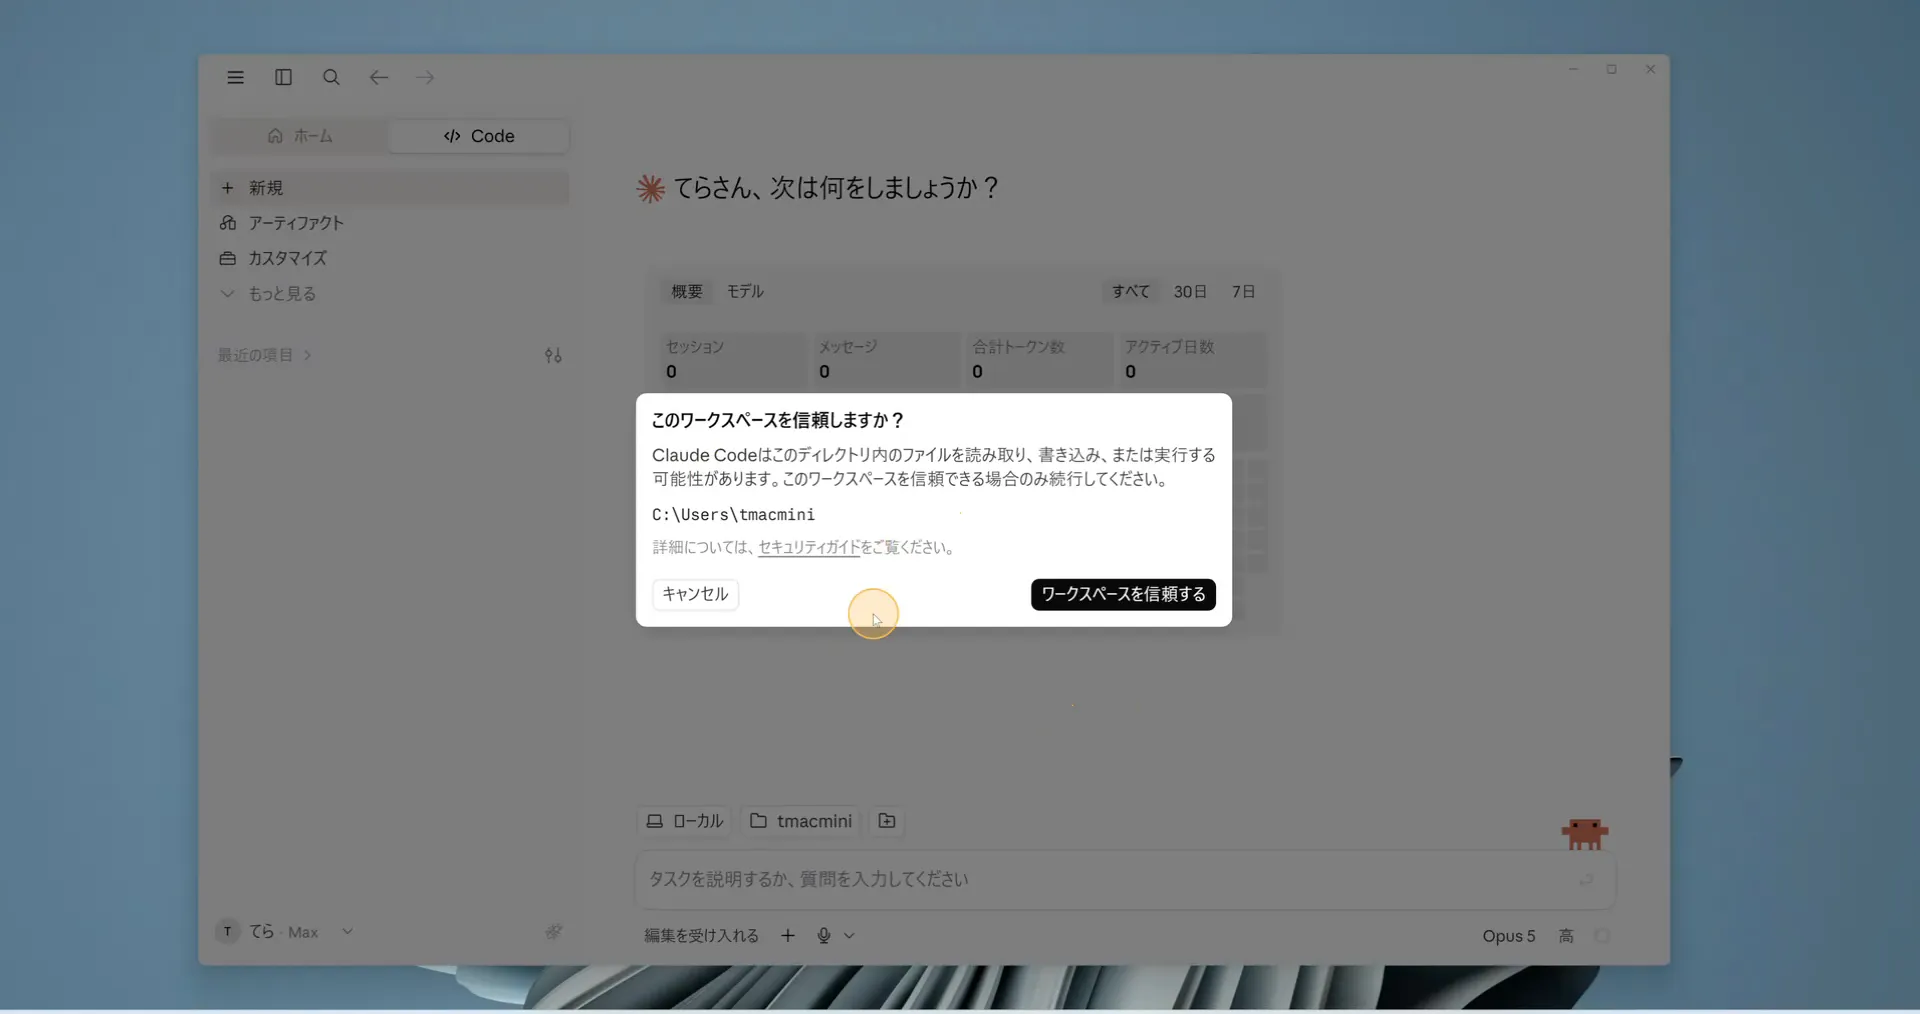Choose the 30日 time range

coord(1190,291)
